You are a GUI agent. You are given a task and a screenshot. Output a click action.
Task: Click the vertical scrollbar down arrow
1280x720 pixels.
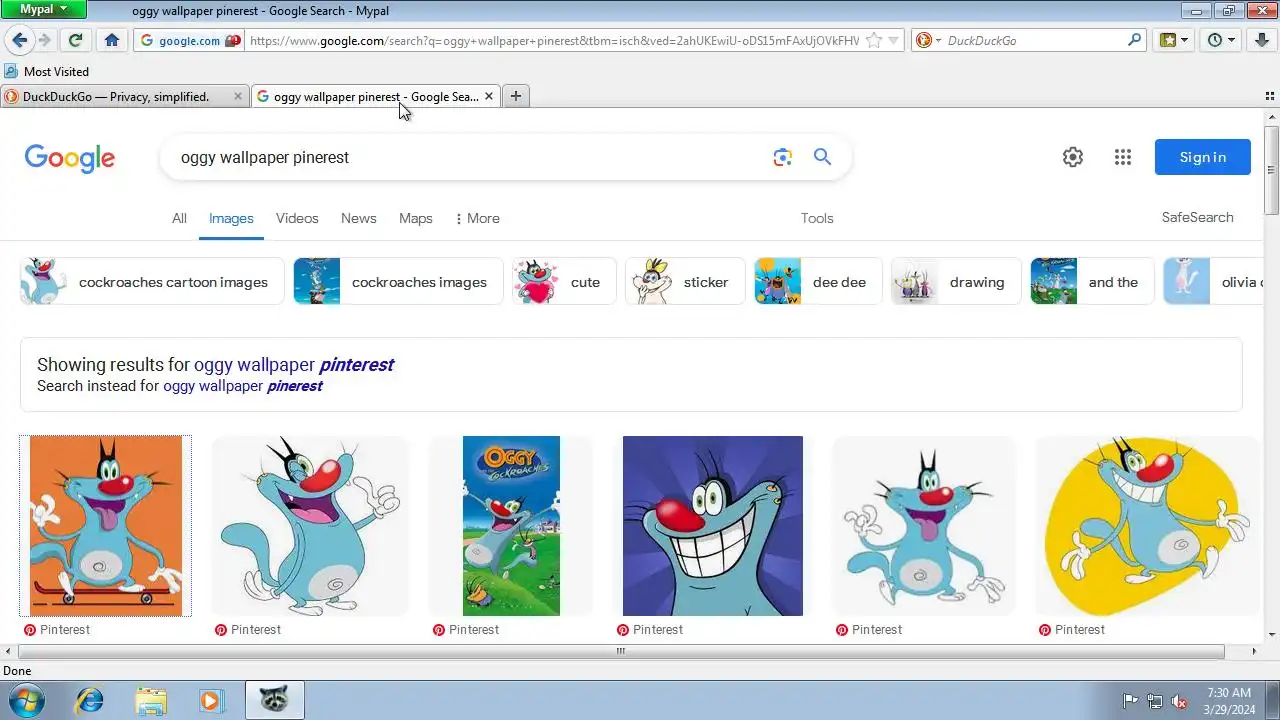point(1272,635)
